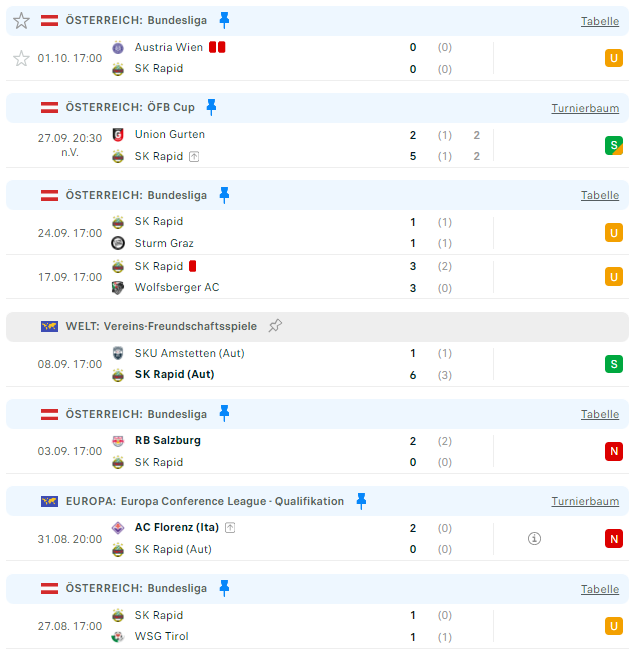Unpin the Europa Conference League Qualifikation
Screen dimensions: 638x652
tap(361, 501)
